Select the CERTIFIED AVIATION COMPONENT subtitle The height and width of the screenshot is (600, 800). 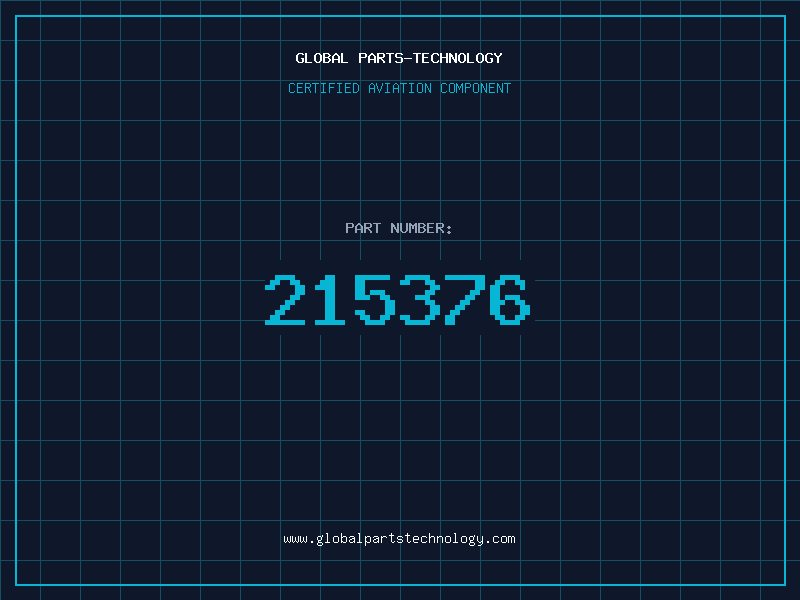[399, 88]
